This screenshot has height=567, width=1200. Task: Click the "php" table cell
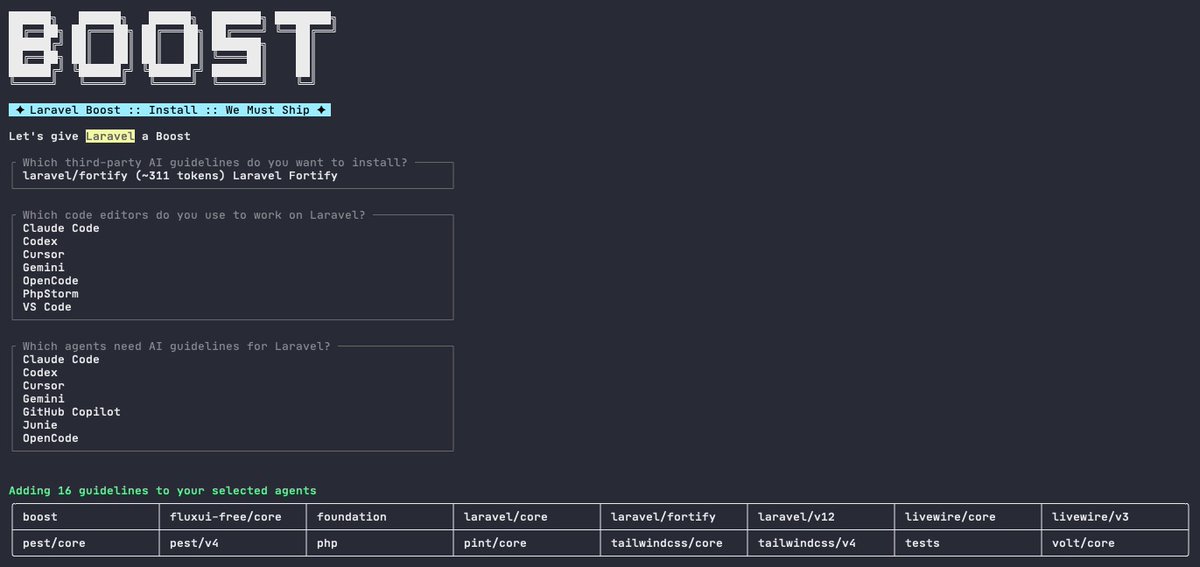(380, 543)
